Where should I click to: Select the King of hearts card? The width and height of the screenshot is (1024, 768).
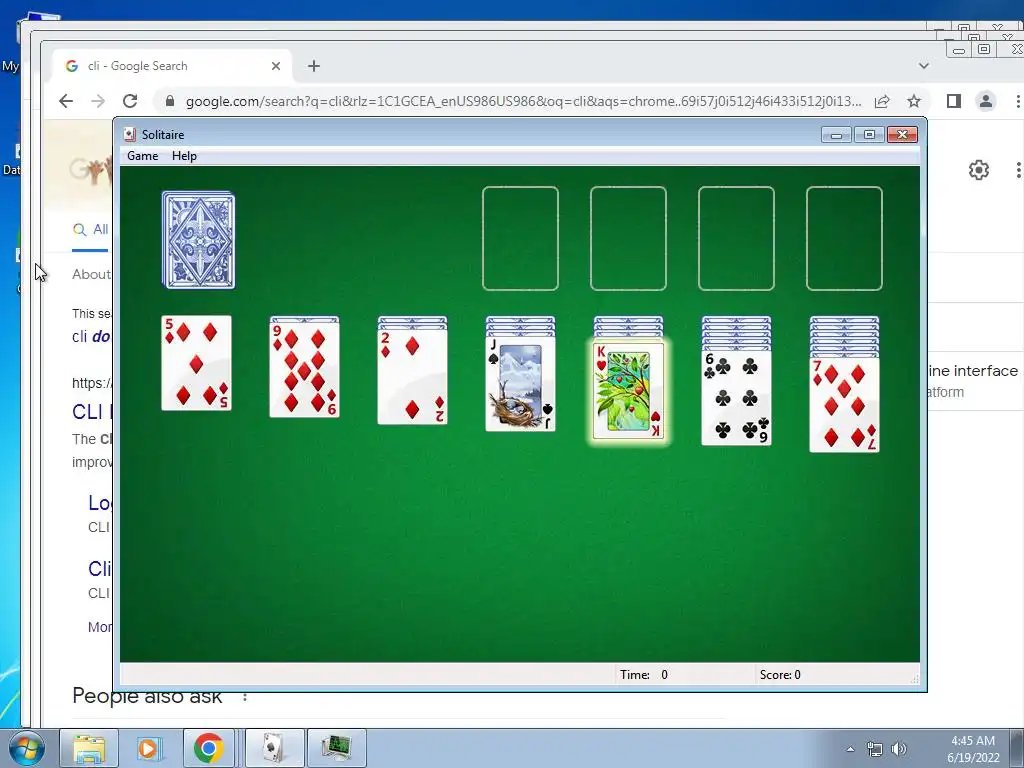point(628,391)
